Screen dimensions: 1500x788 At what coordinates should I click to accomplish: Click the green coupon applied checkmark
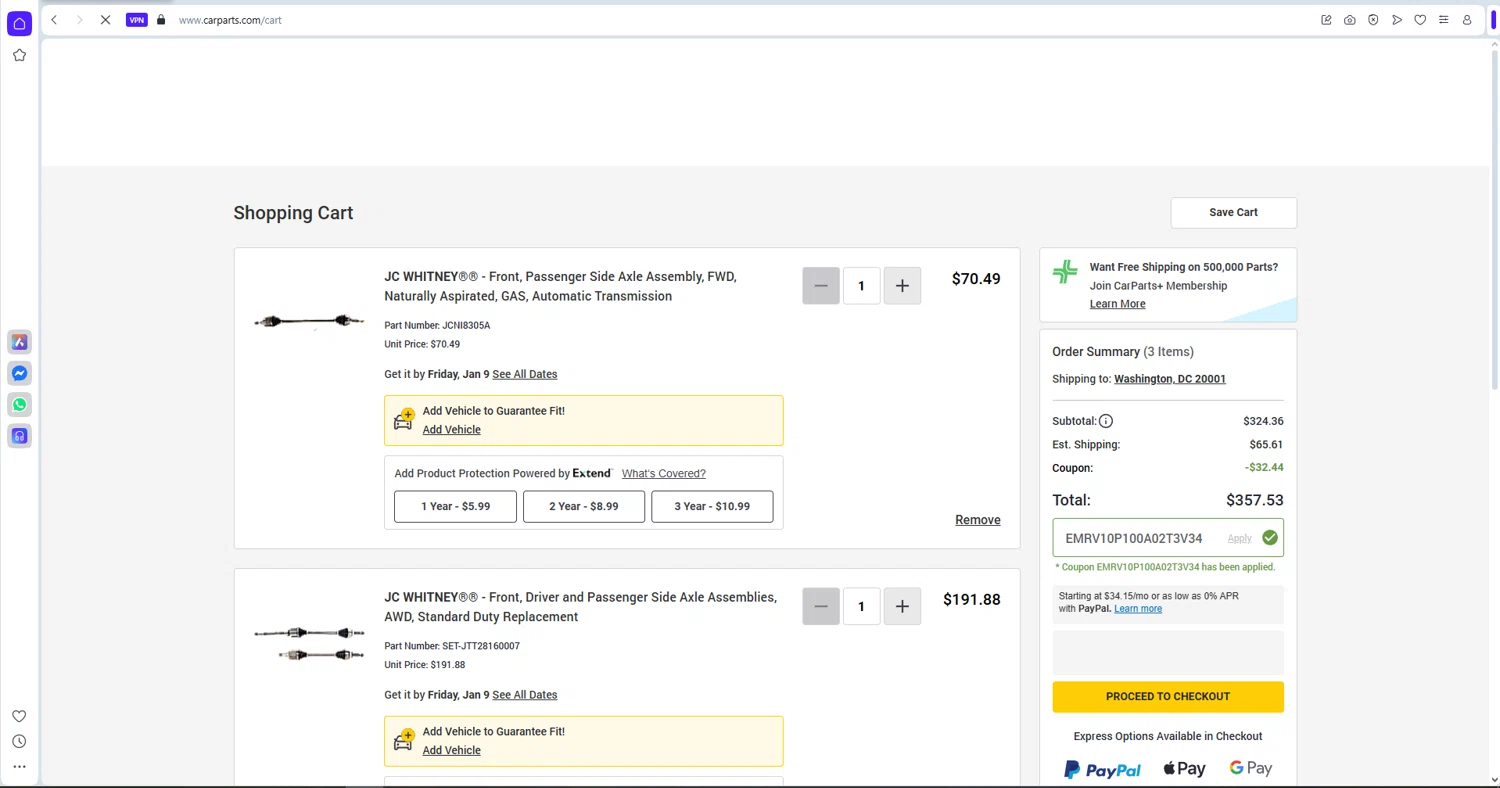[x=1270, y=538]
